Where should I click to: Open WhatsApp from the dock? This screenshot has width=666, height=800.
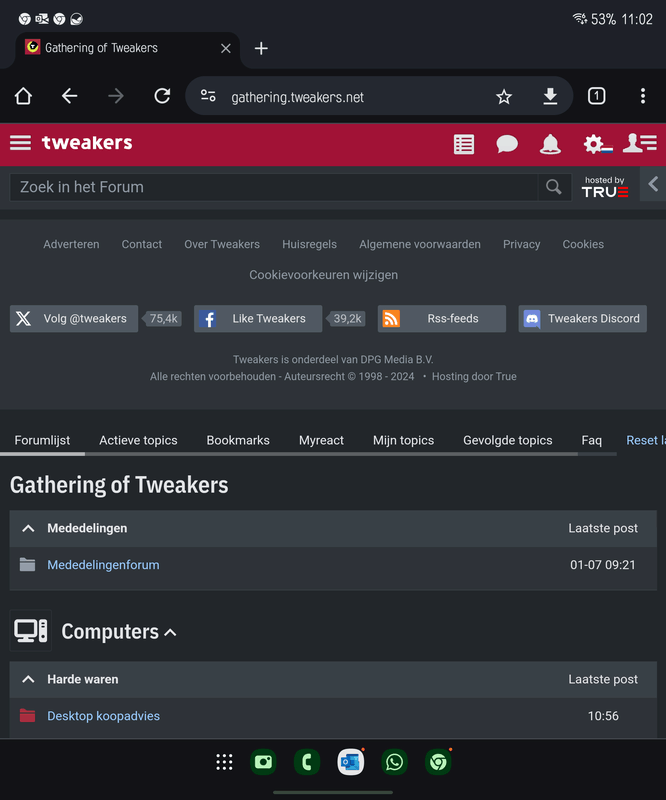click(x=394, y=763)
